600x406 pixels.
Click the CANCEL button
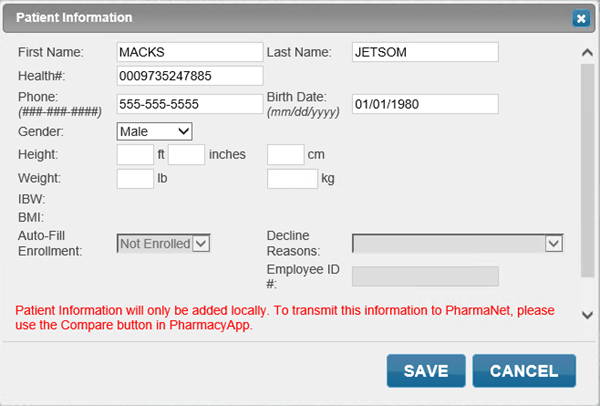[524, 370]
